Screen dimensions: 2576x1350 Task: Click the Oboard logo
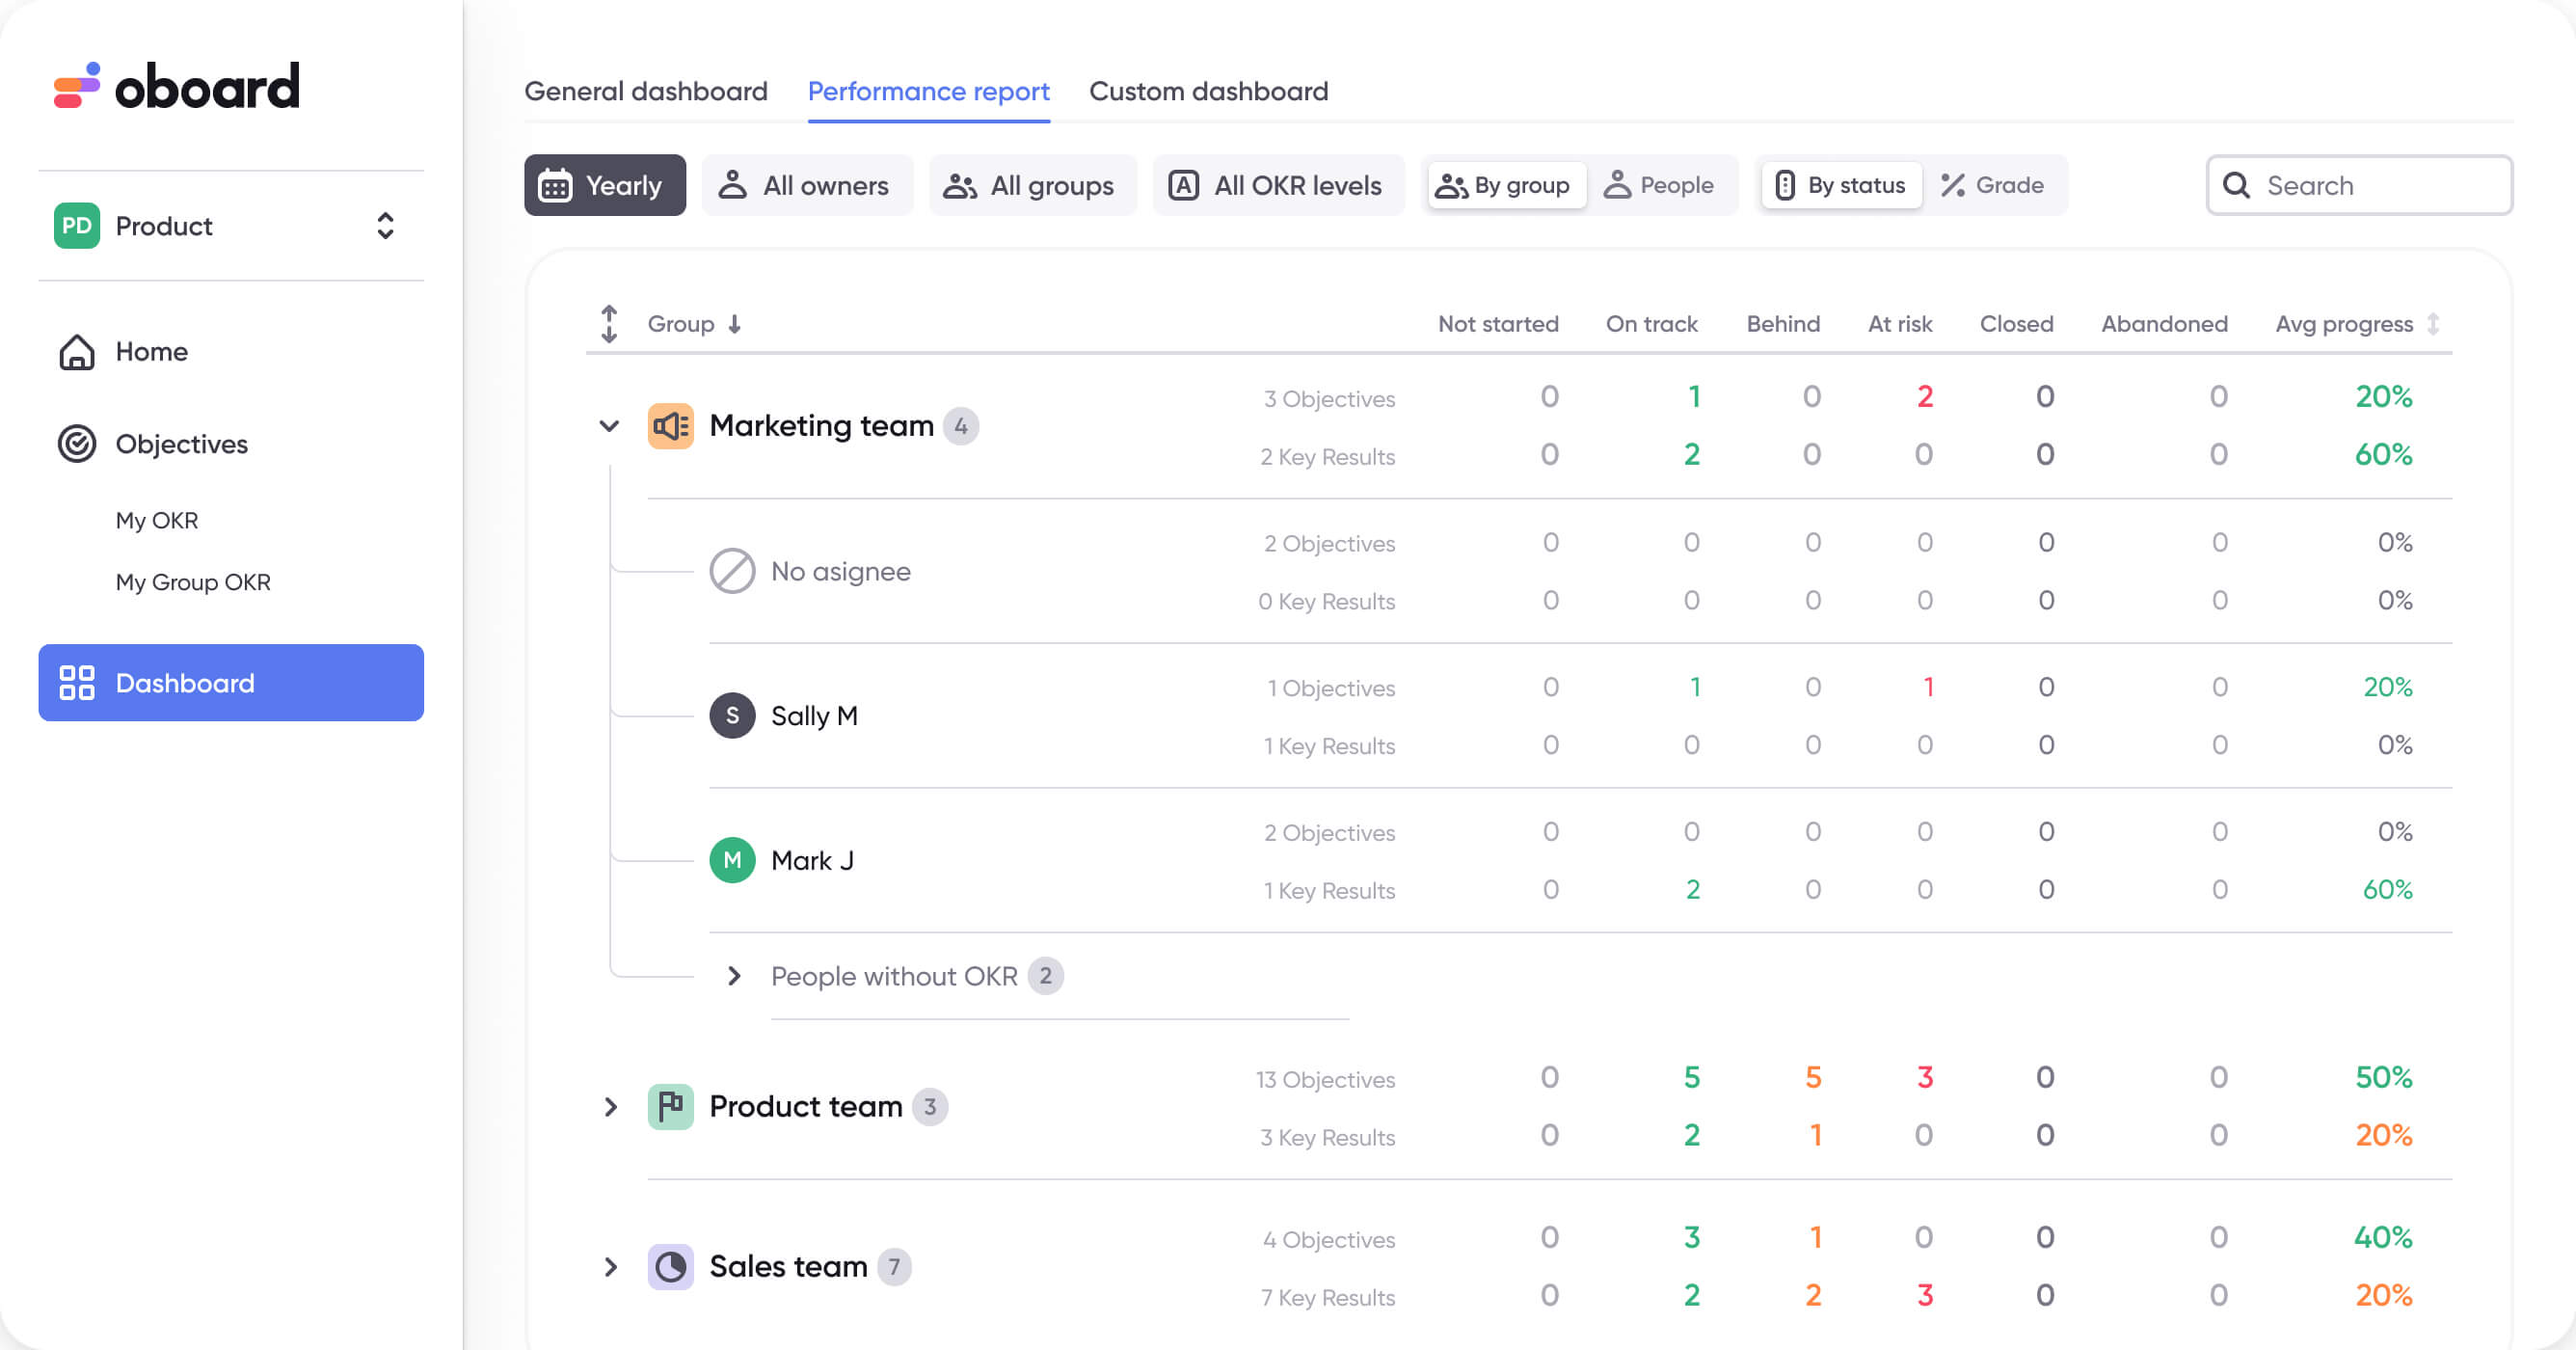(176, 86)
